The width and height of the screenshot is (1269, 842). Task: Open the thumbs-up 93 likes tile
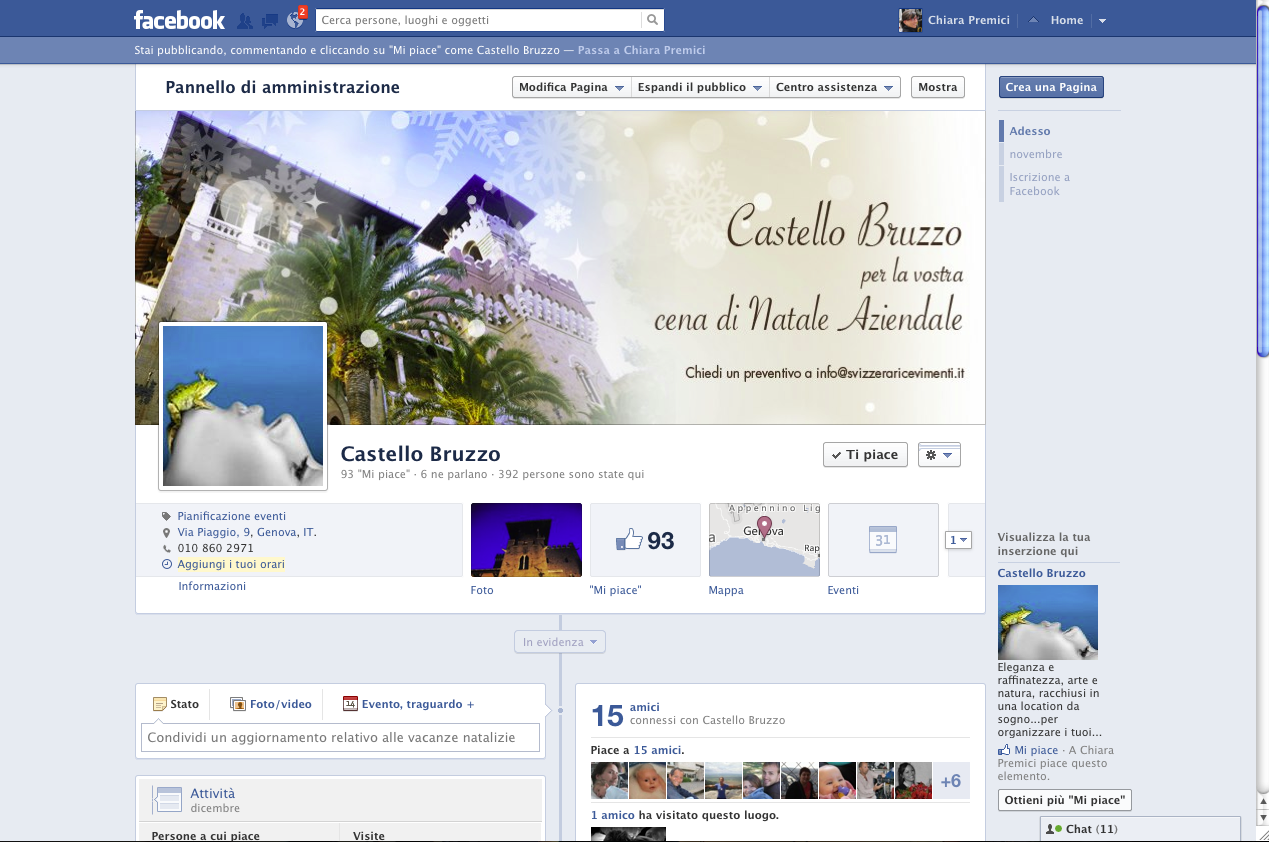(645, 540)
